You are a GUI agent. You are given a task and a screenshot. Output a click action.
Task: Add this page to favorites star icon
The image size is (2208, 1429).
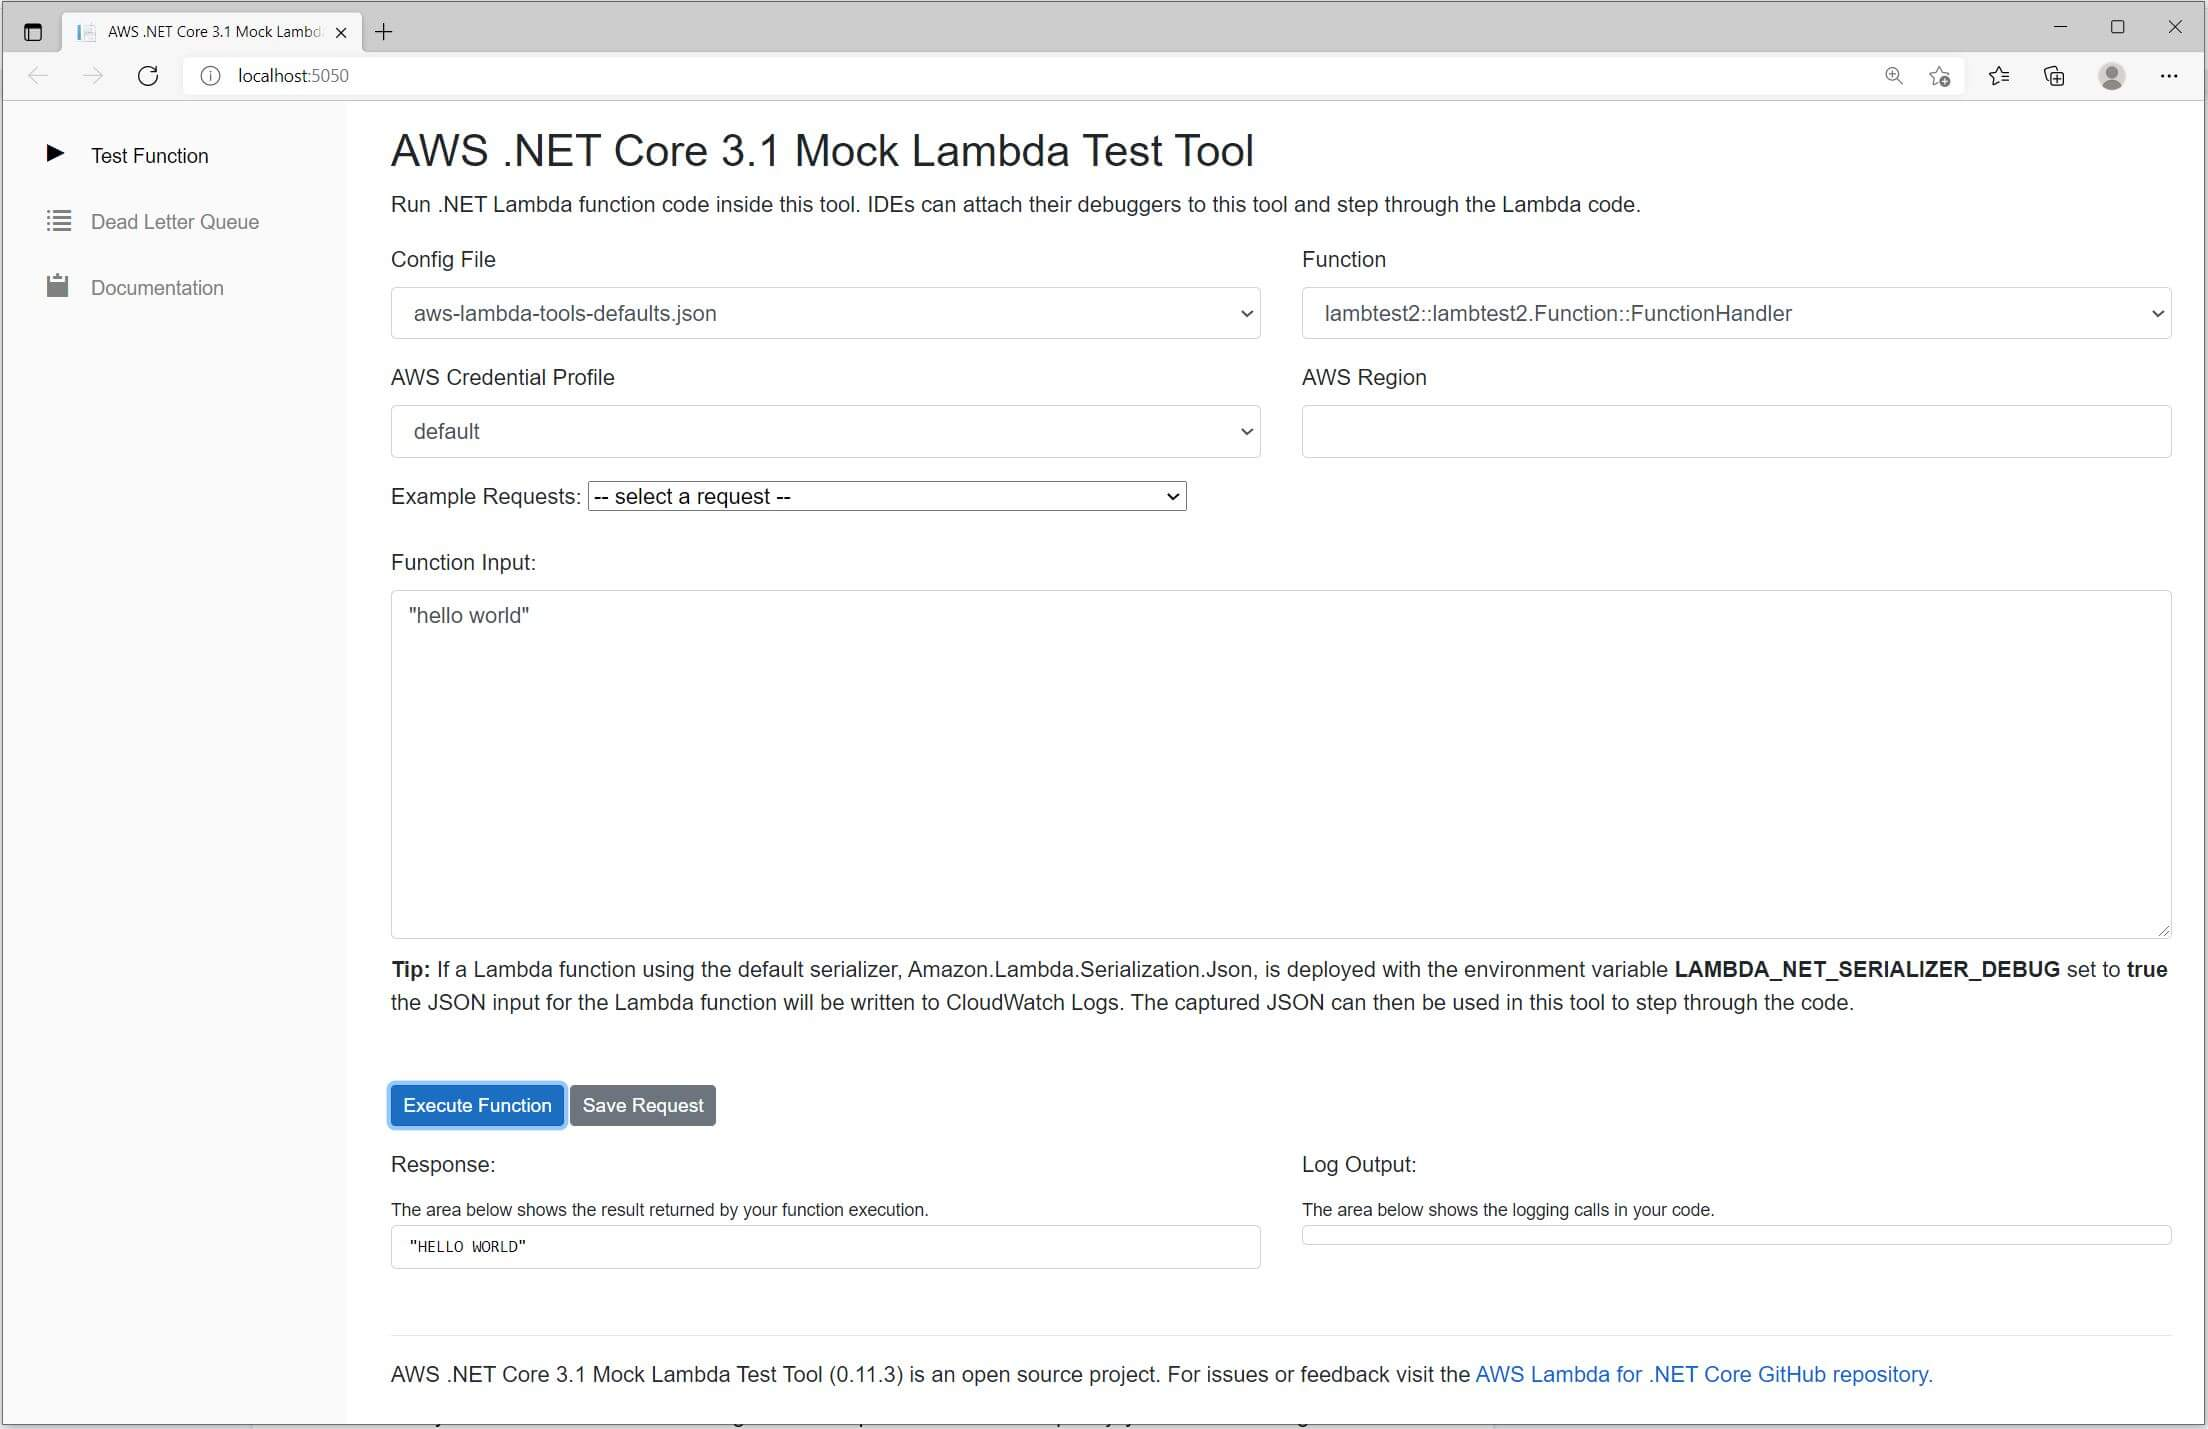click(x=1940, y=76)
